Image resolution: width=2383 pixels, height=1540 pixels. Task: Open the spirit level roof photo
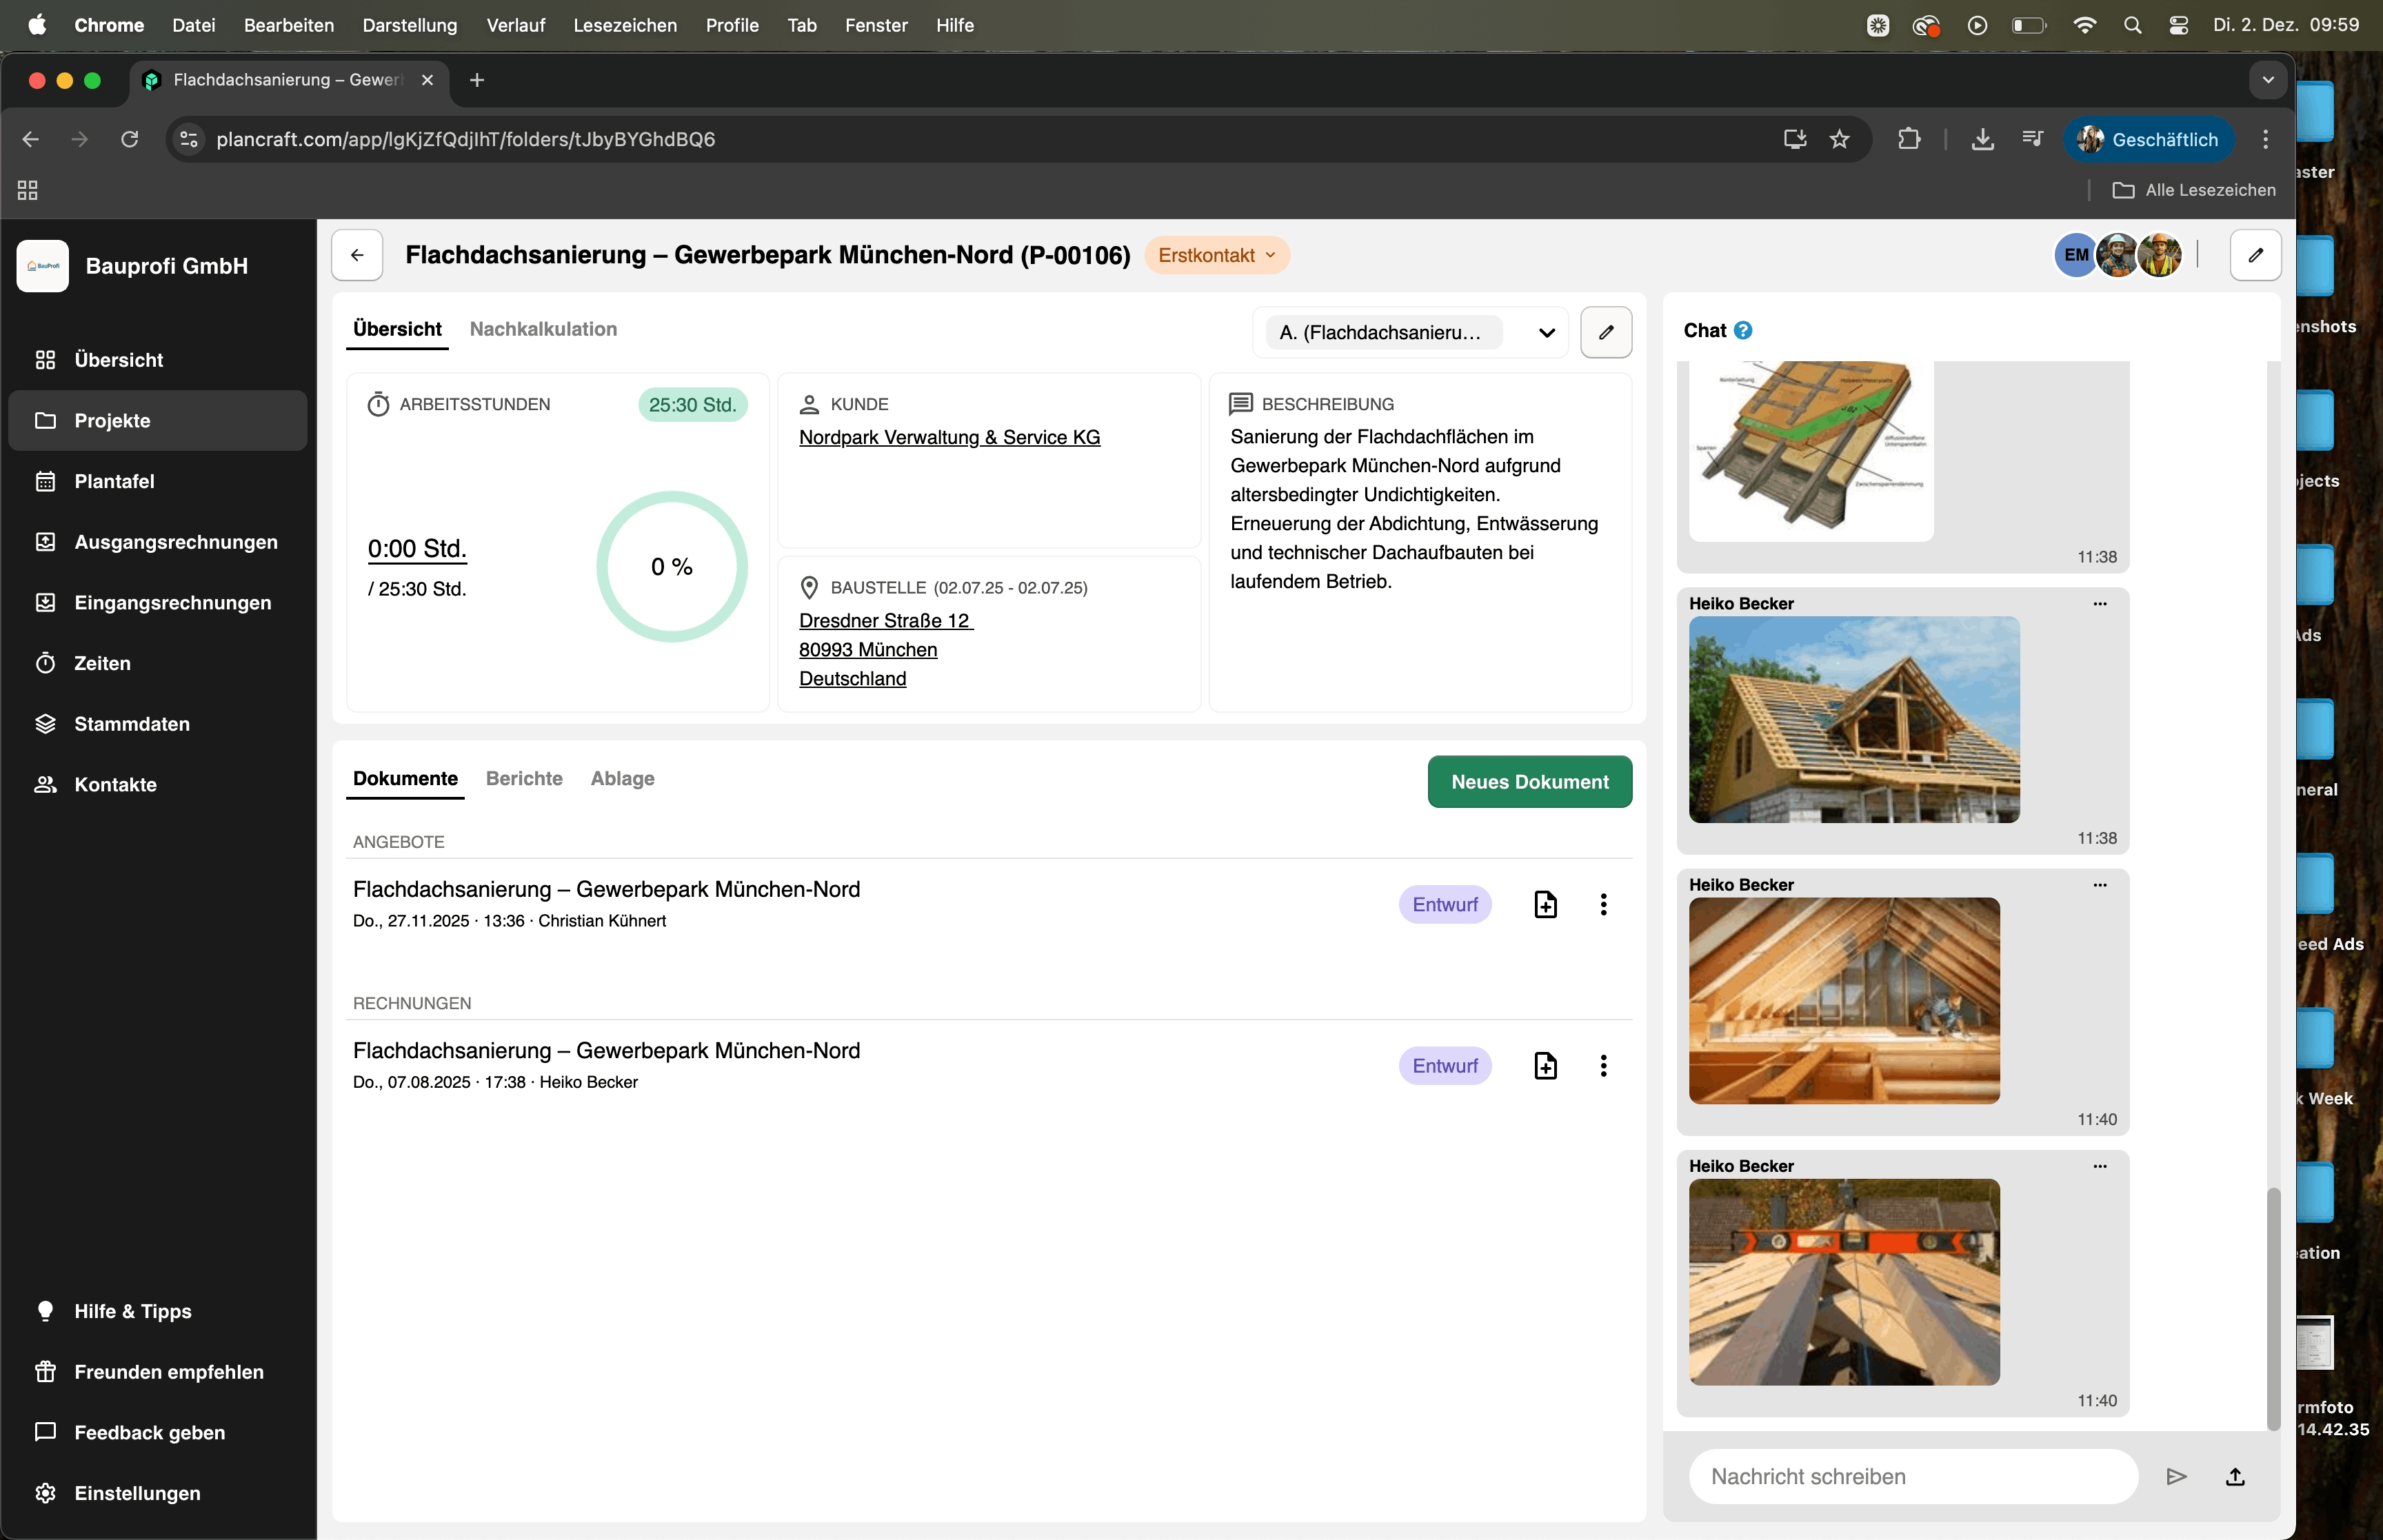(x=1844, y=1282)
